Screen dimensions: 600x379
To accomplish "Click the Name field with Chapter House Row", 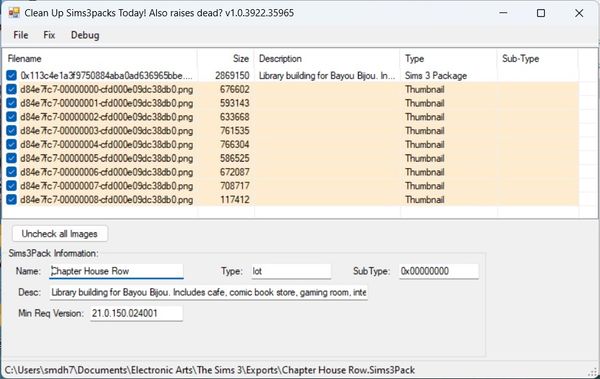I will pos(116,271).
